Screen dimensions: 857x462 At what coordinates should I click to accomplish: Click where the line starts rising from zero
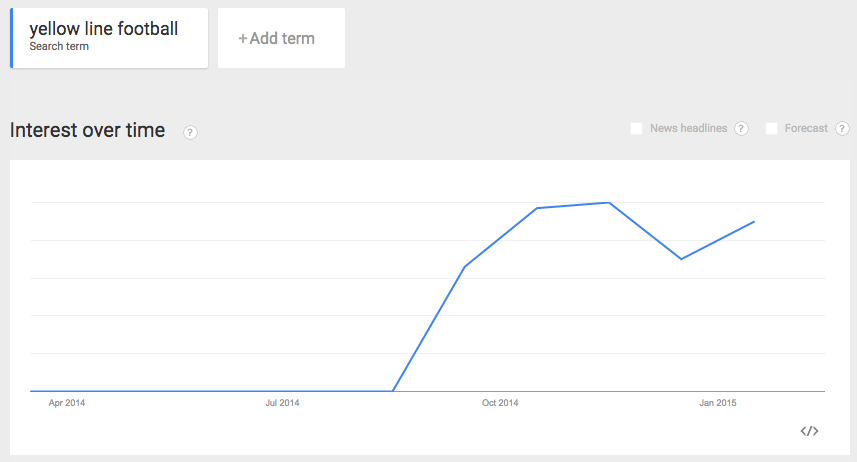click(x=393, y=390)
